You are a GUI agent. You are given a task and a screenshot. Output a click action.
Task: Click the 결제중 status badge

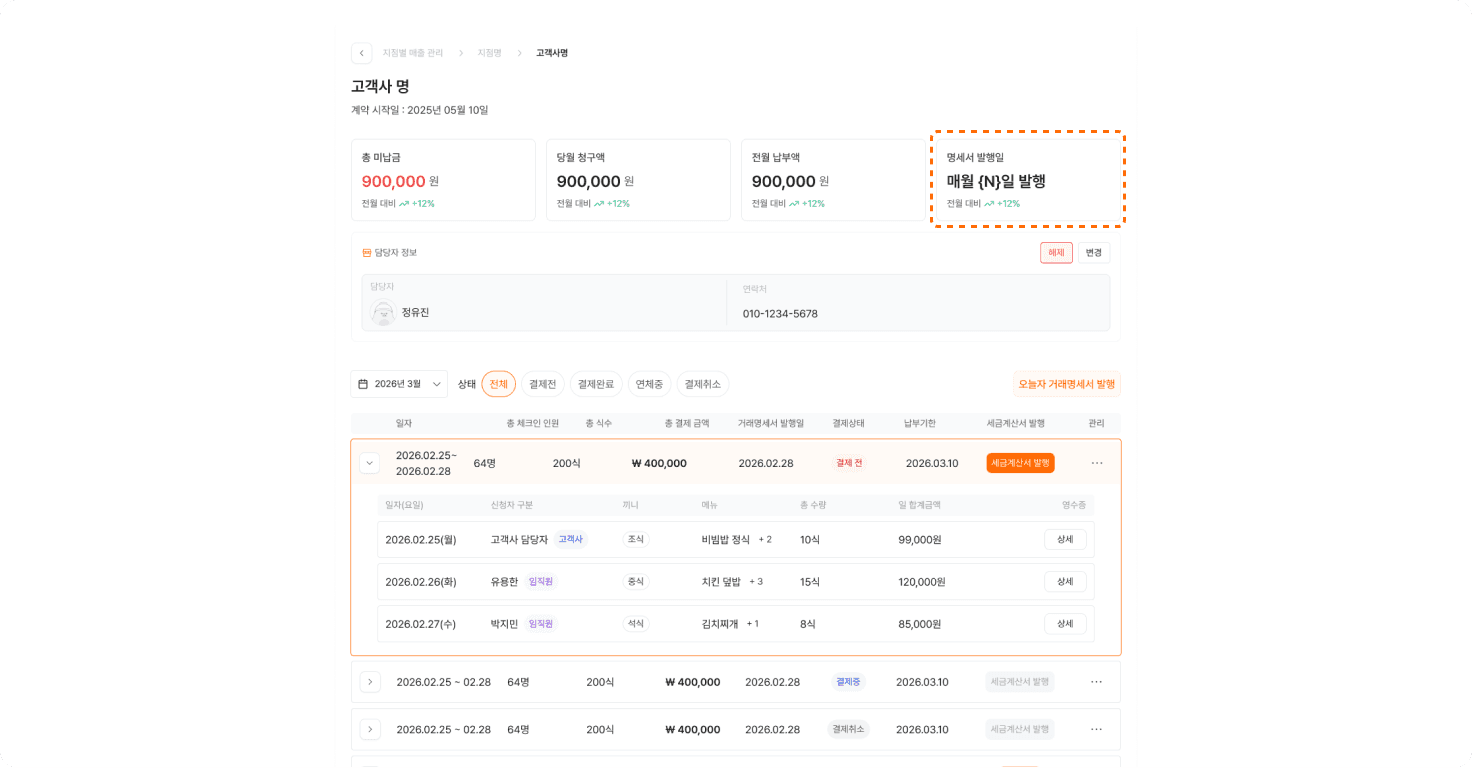point(848,682)
